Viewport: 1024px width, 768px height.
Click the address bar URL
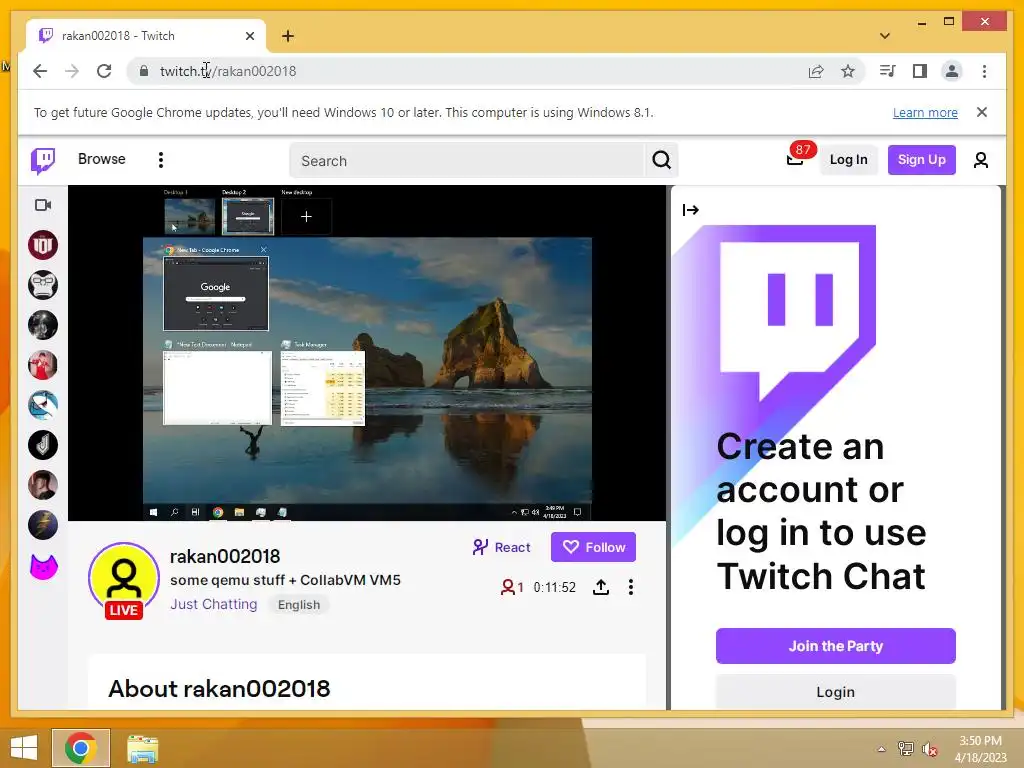tap(228, 71)
